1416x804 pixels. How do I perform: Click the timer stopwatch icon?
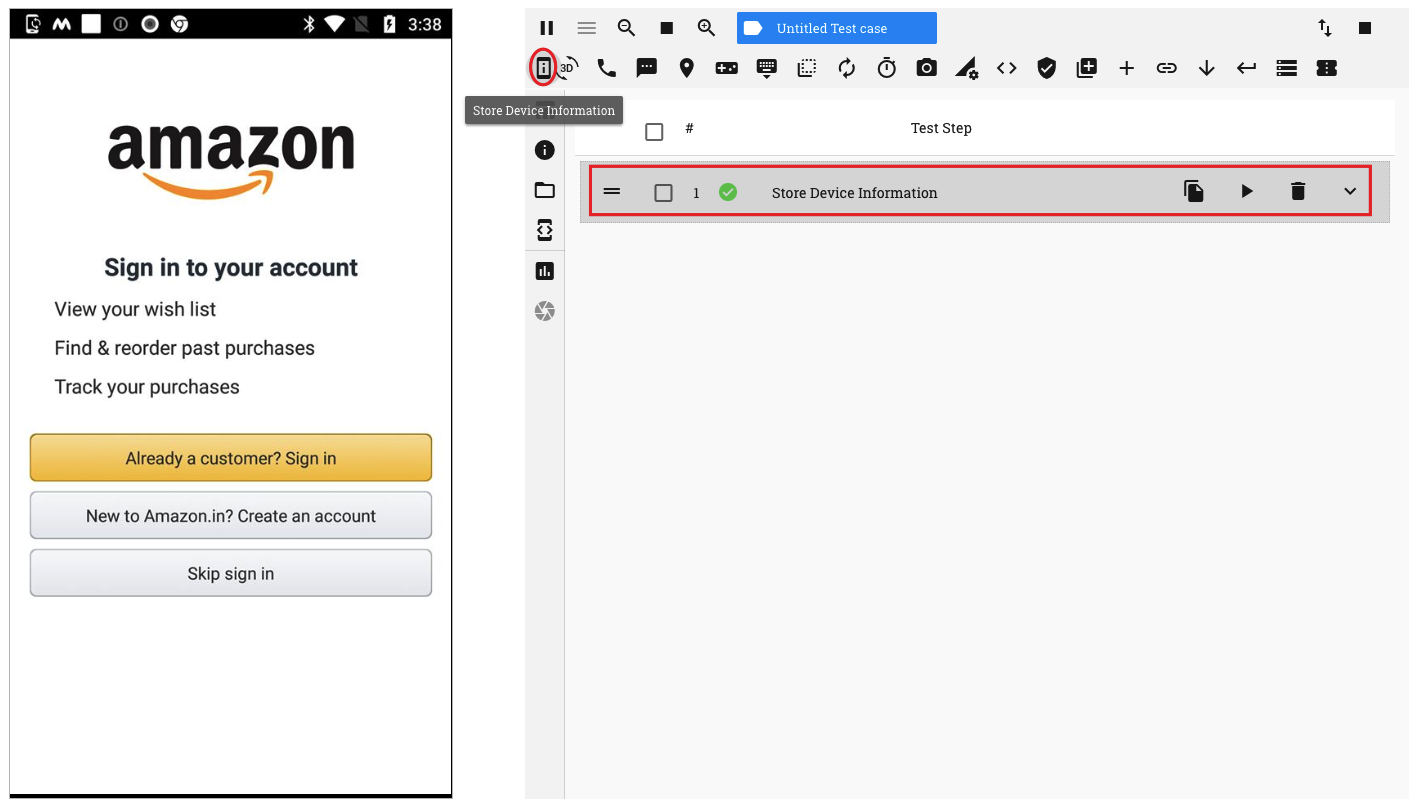887,67
